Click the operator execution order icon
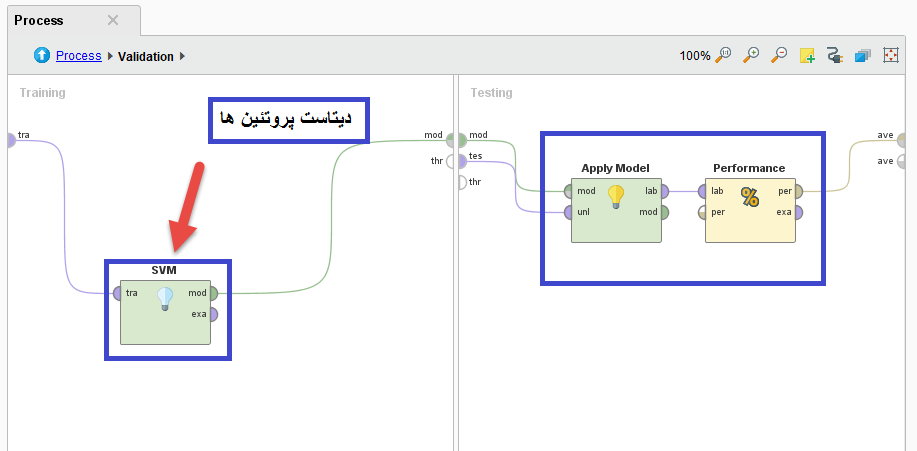The image size is (917, 451). pos(862,56)
